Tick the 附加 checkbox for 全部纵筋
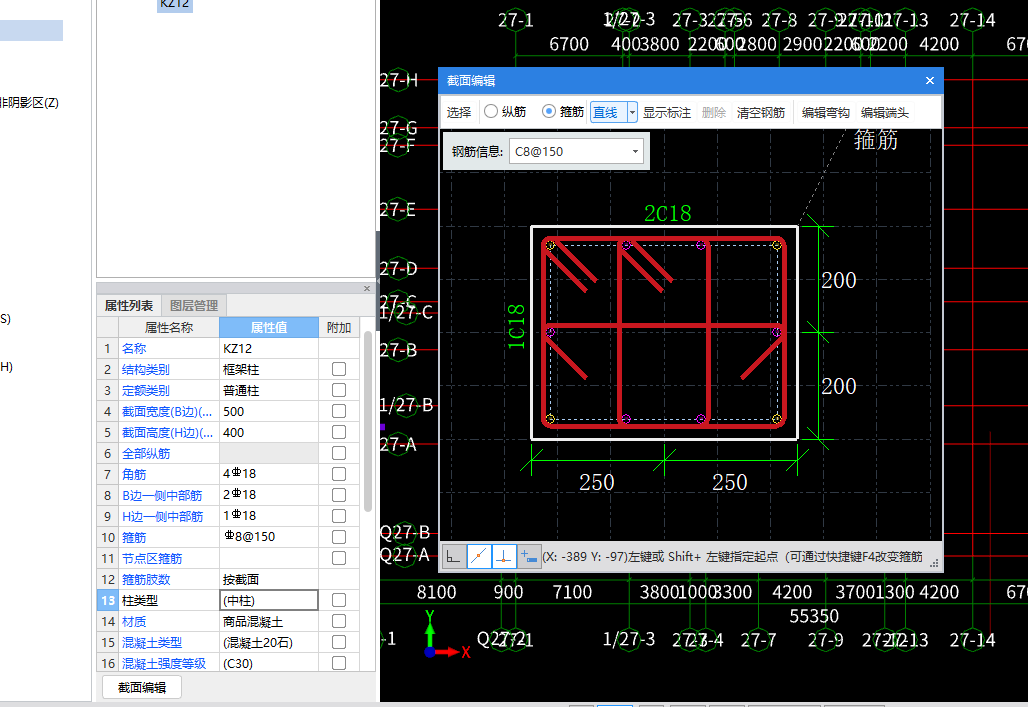1028x707 pixels. 339,453
